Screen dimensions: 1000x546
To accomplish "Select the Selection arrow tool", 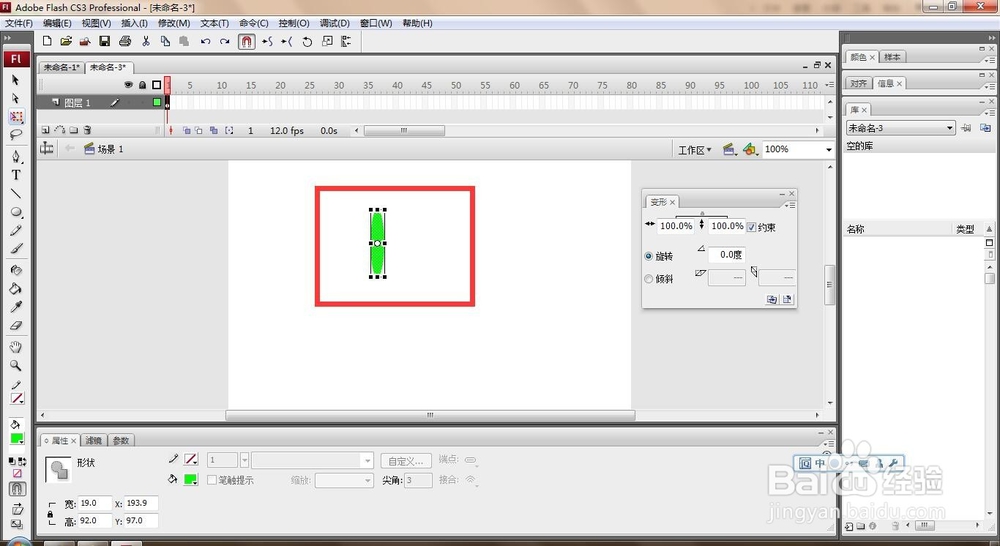I will click(16, 80).
